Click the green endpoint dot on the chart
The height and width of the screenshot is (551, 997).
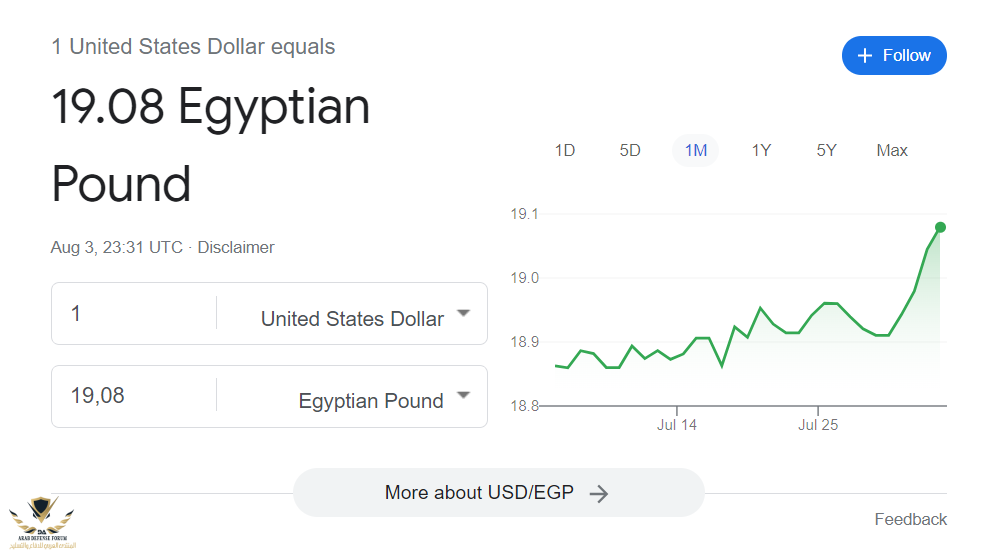(x=940, y=227)
